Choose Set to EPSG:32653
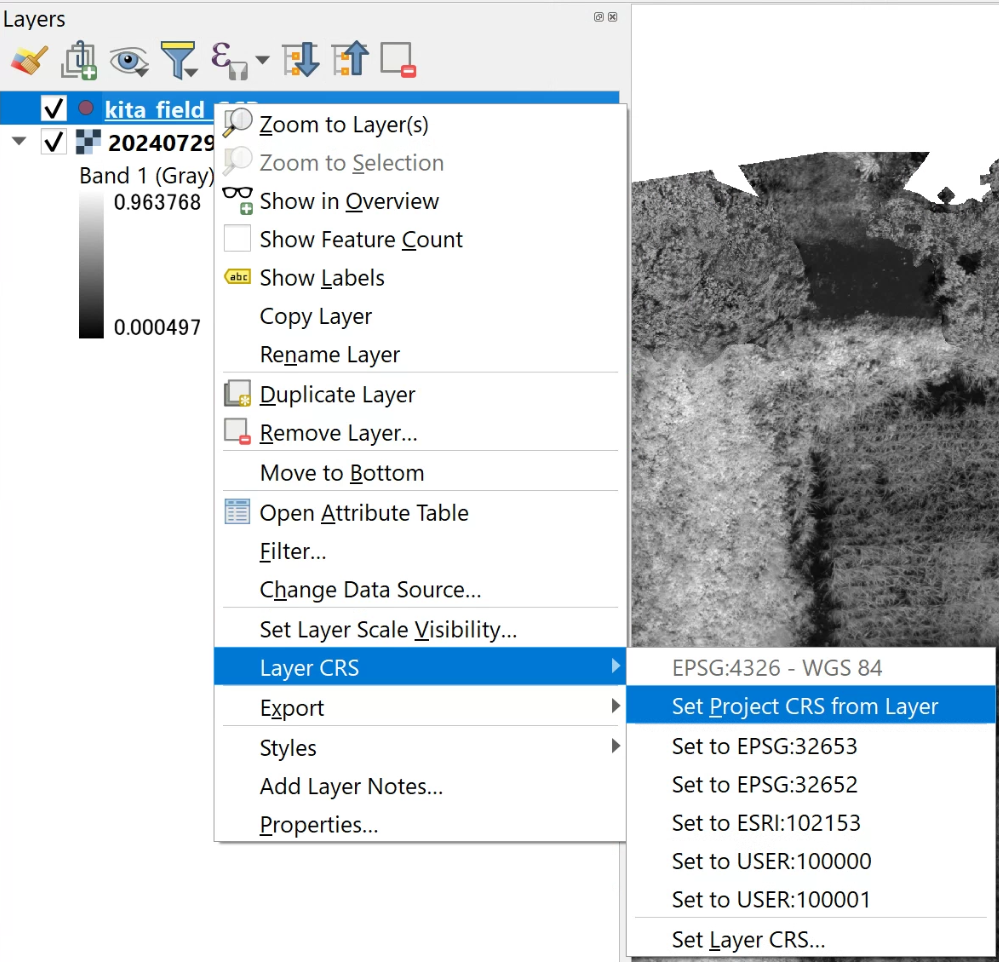Viewport: 999px width, 962px height. click(810, 746)
